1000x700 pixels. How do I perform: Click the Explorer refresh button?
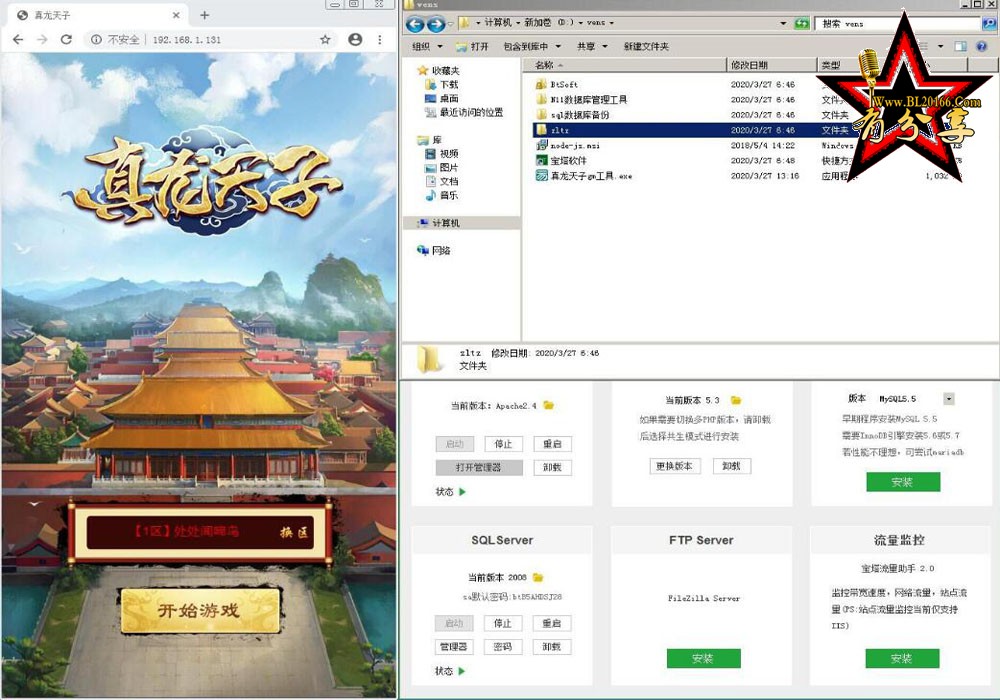click(802, 24)
